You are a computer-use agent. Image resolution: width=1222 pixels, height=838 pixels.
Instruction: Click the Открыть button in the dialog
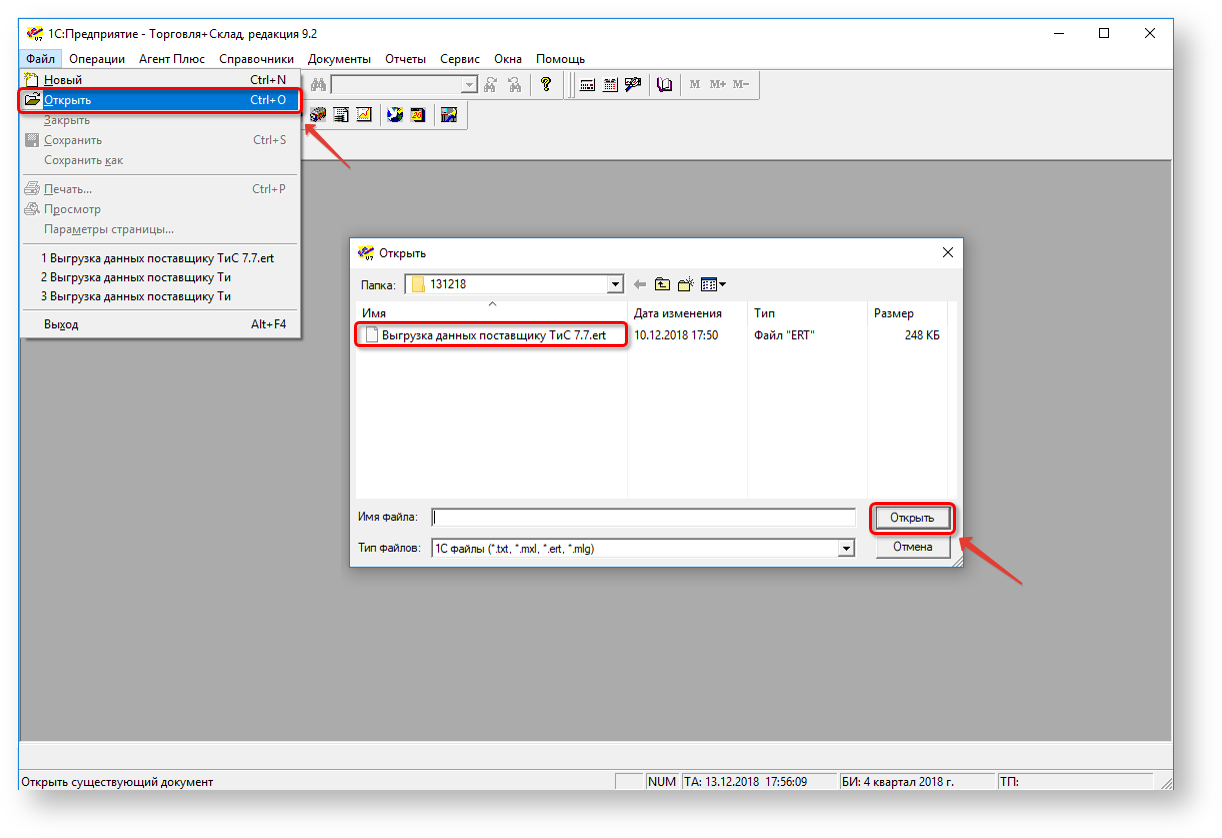(x=912, y=518)
